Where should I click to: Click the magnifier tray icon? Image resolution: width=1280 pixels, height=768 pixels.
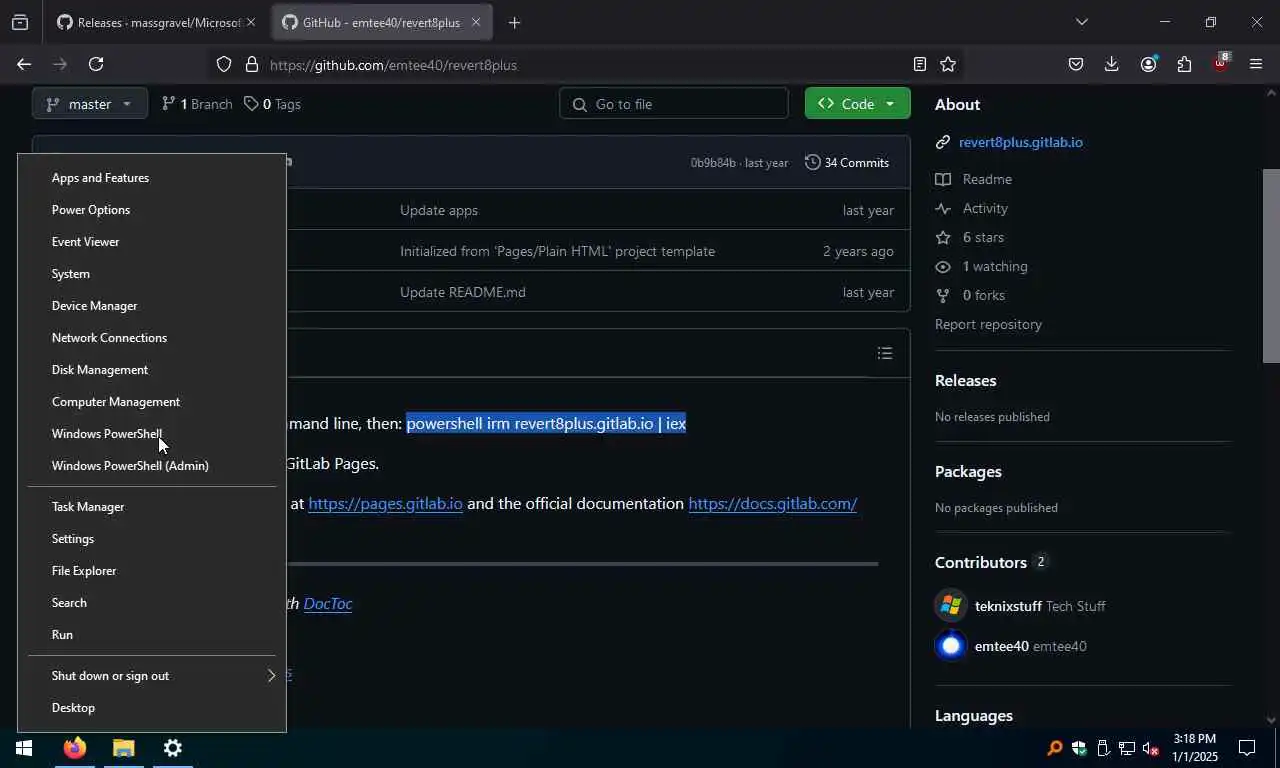coord(1054,748)
